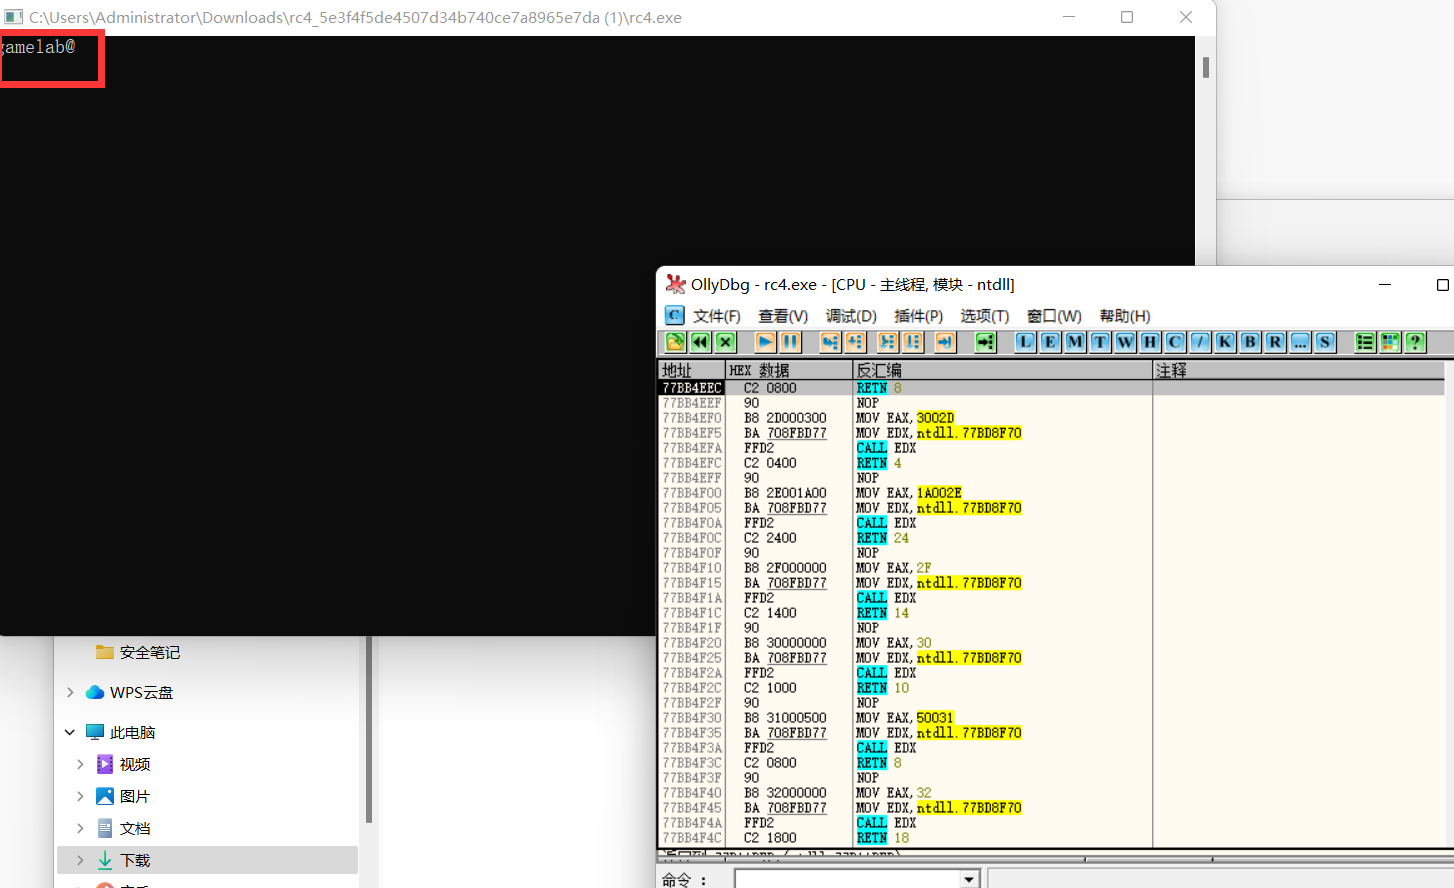Select 图片 in navigation pane

click(123, 796)
